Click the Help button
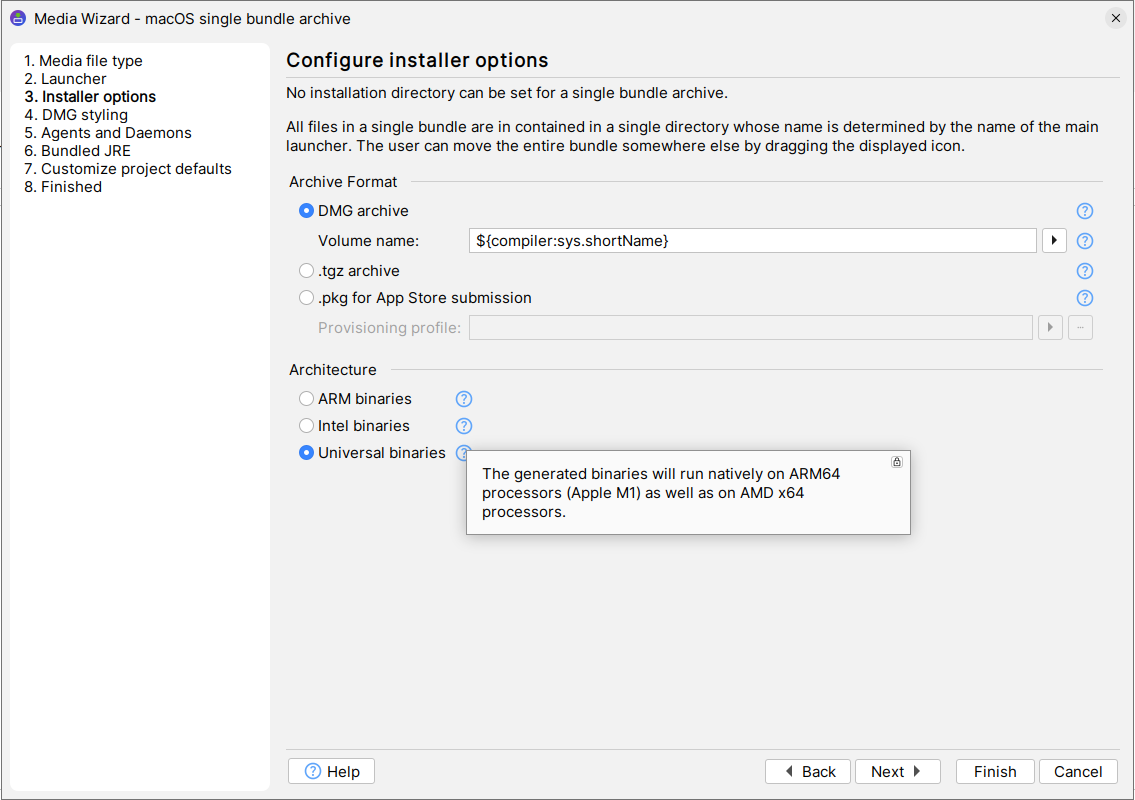 [x=332, y=771]
